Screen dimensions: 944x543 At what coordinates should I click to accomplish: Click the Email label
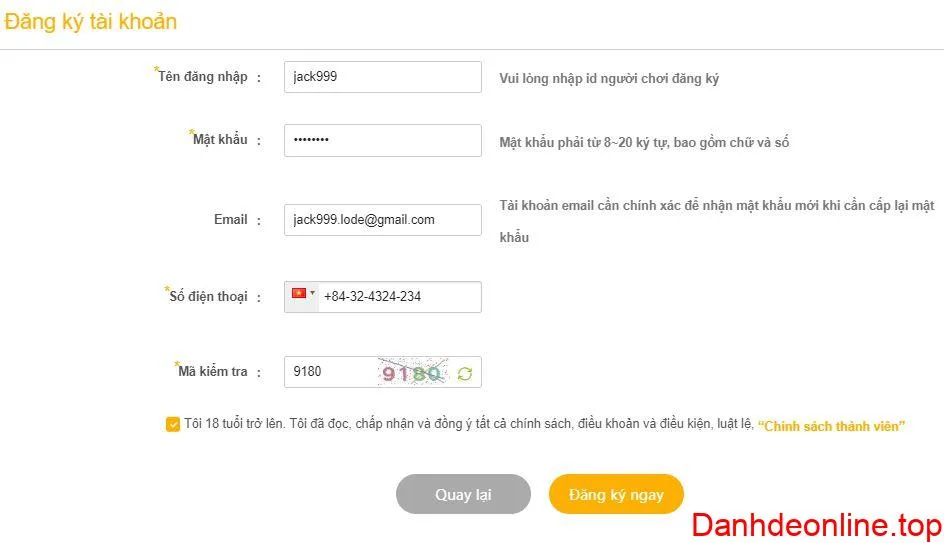[231, 219]
